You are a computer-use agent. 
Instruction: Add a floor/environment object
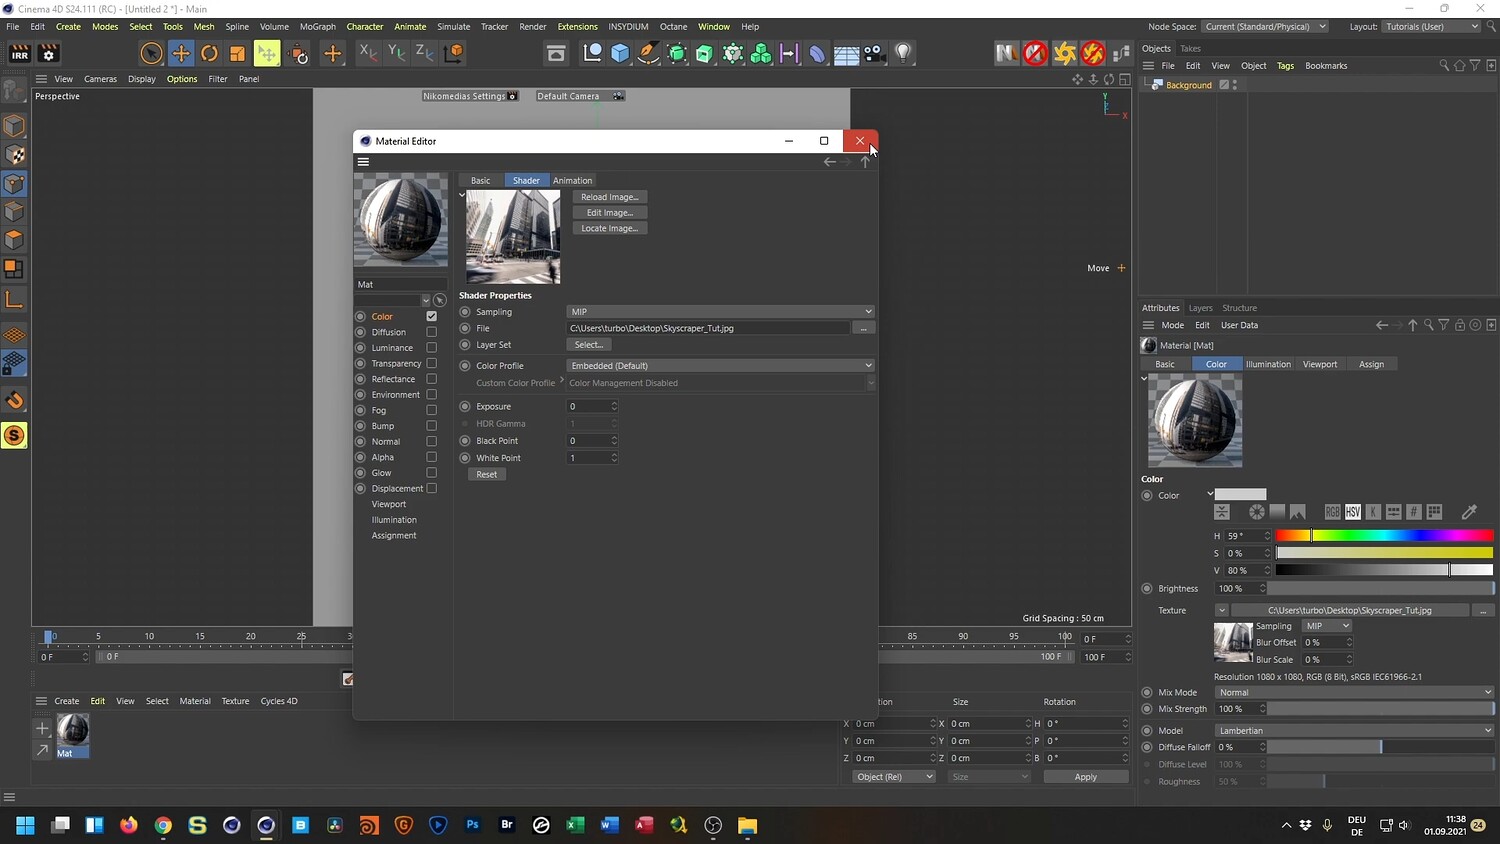point(846,53)
